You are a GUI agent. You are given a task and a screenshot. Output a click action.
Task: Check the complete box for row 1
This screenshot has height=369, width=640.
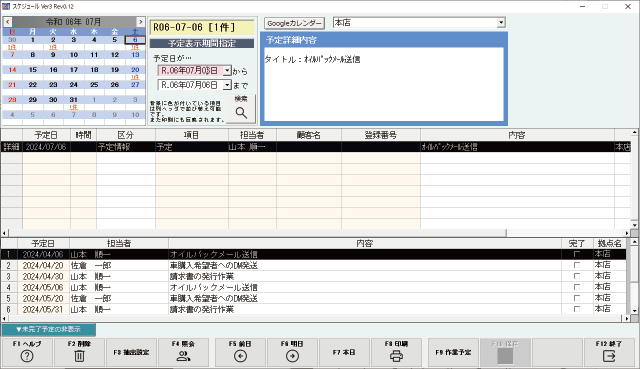click(x=577, y=254)
